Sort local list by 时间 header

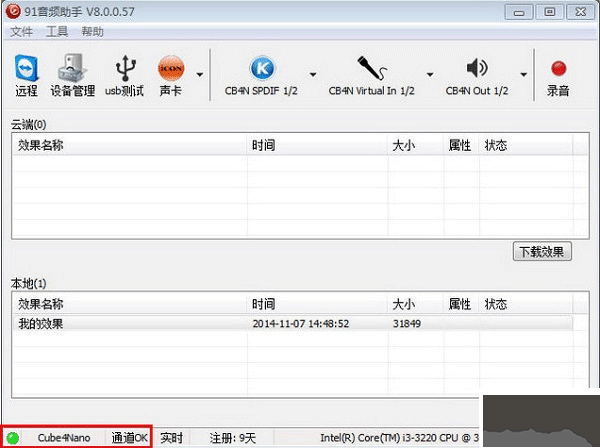pos(317,304)
